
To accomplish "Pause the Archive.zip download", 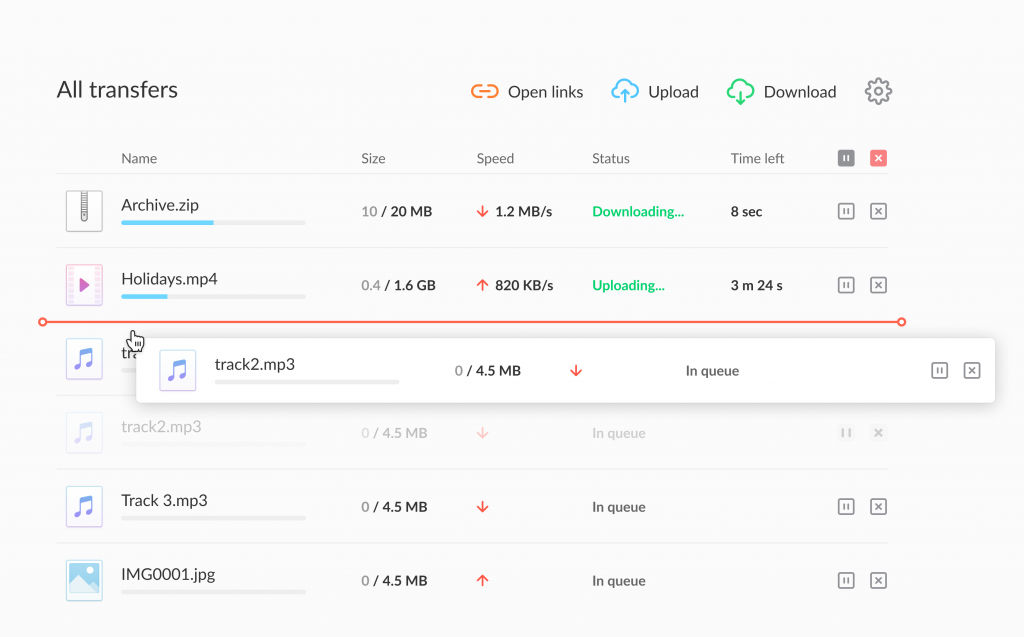I will click(x=846, y=211).
